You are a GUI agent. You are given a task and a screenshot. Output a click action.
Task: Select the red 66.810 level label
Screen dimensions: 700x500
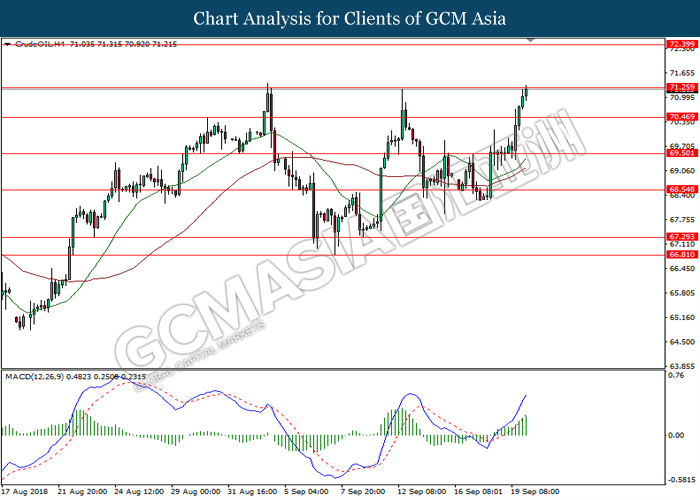(x=683, y=254)
